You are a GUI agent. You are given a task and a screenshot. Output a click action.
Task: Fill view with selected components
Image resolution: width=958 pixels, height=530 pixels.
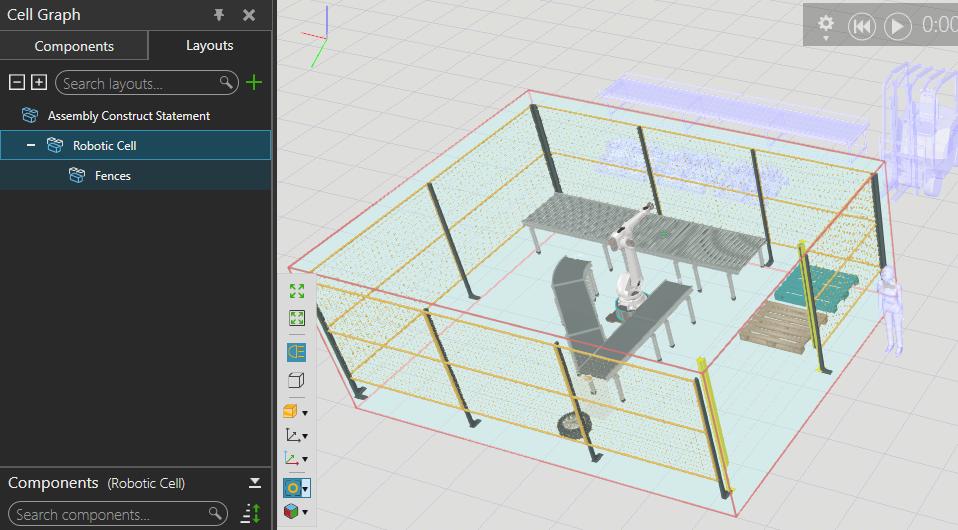click(x=296, y=318)
